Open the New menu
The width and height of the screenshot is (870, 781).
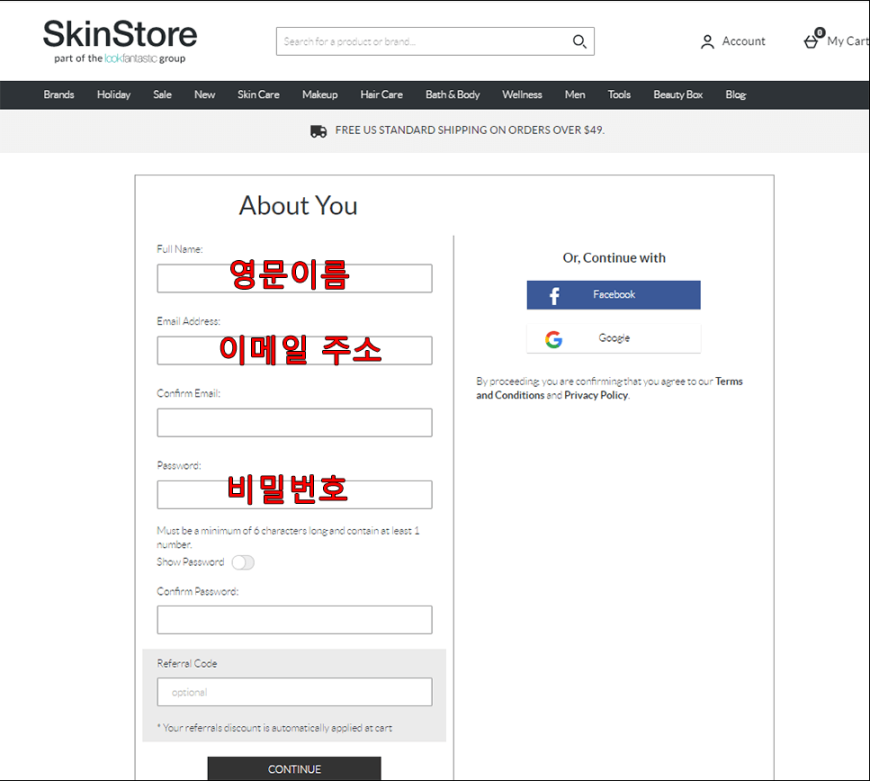[x=205, y=95]
